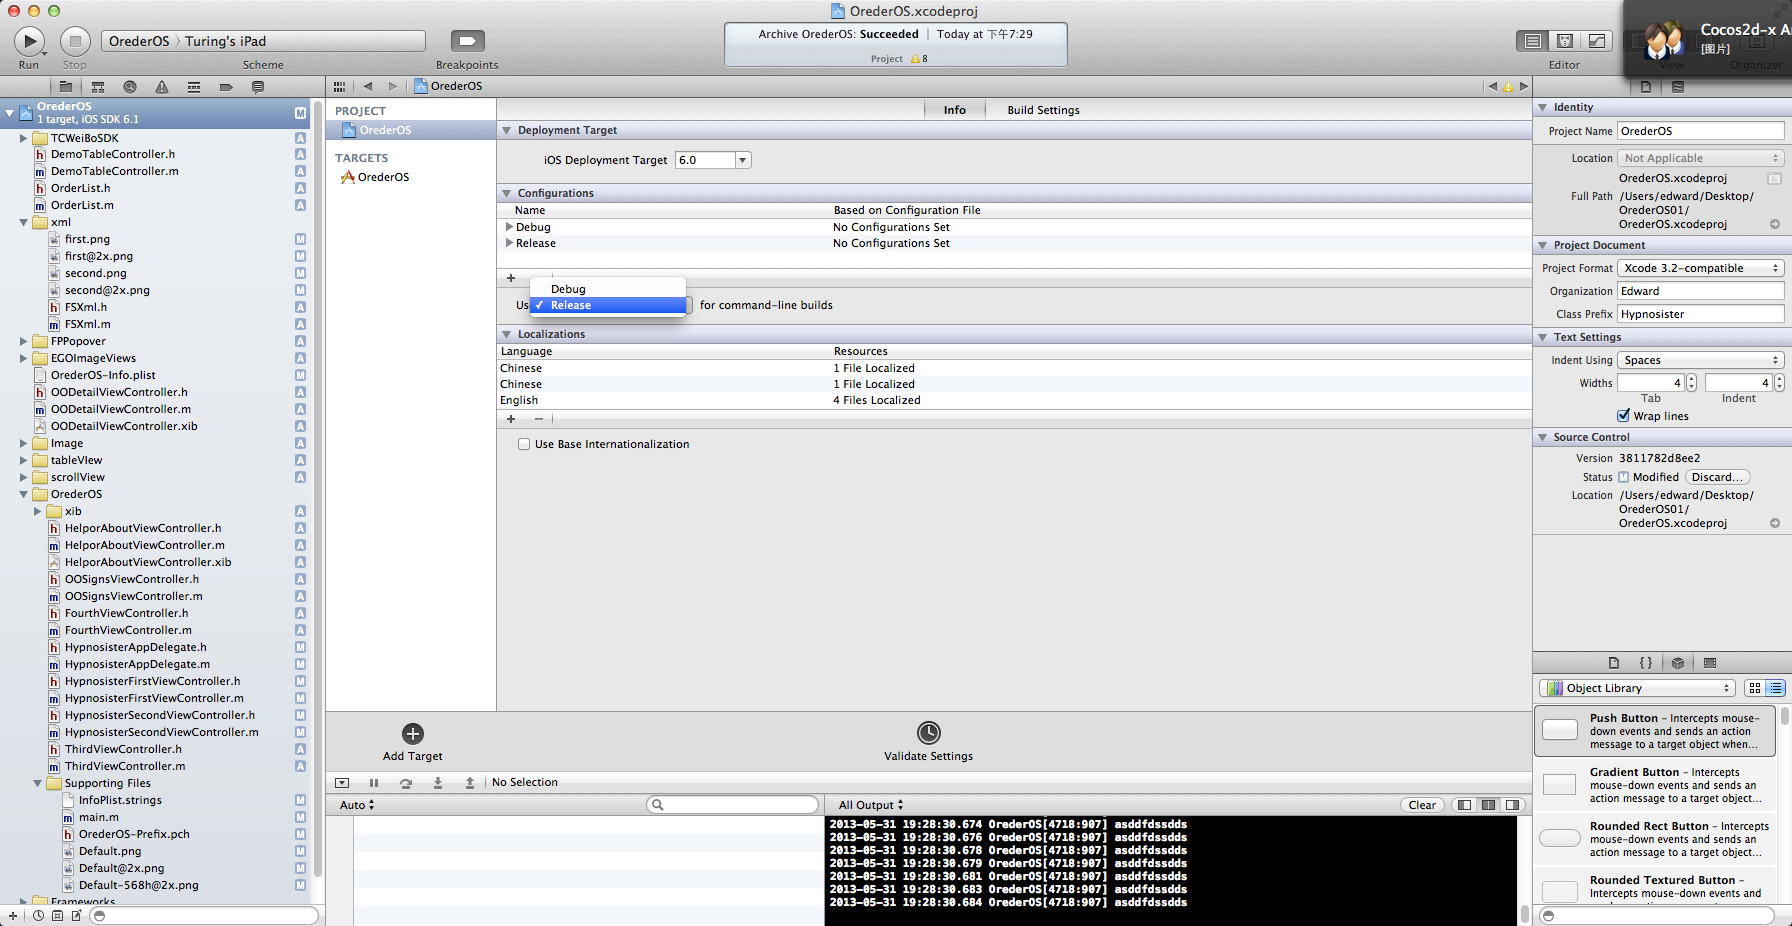1792x926 pixels.
Task: Toggle the Breakpoints button
Action: tap(467, 41)
